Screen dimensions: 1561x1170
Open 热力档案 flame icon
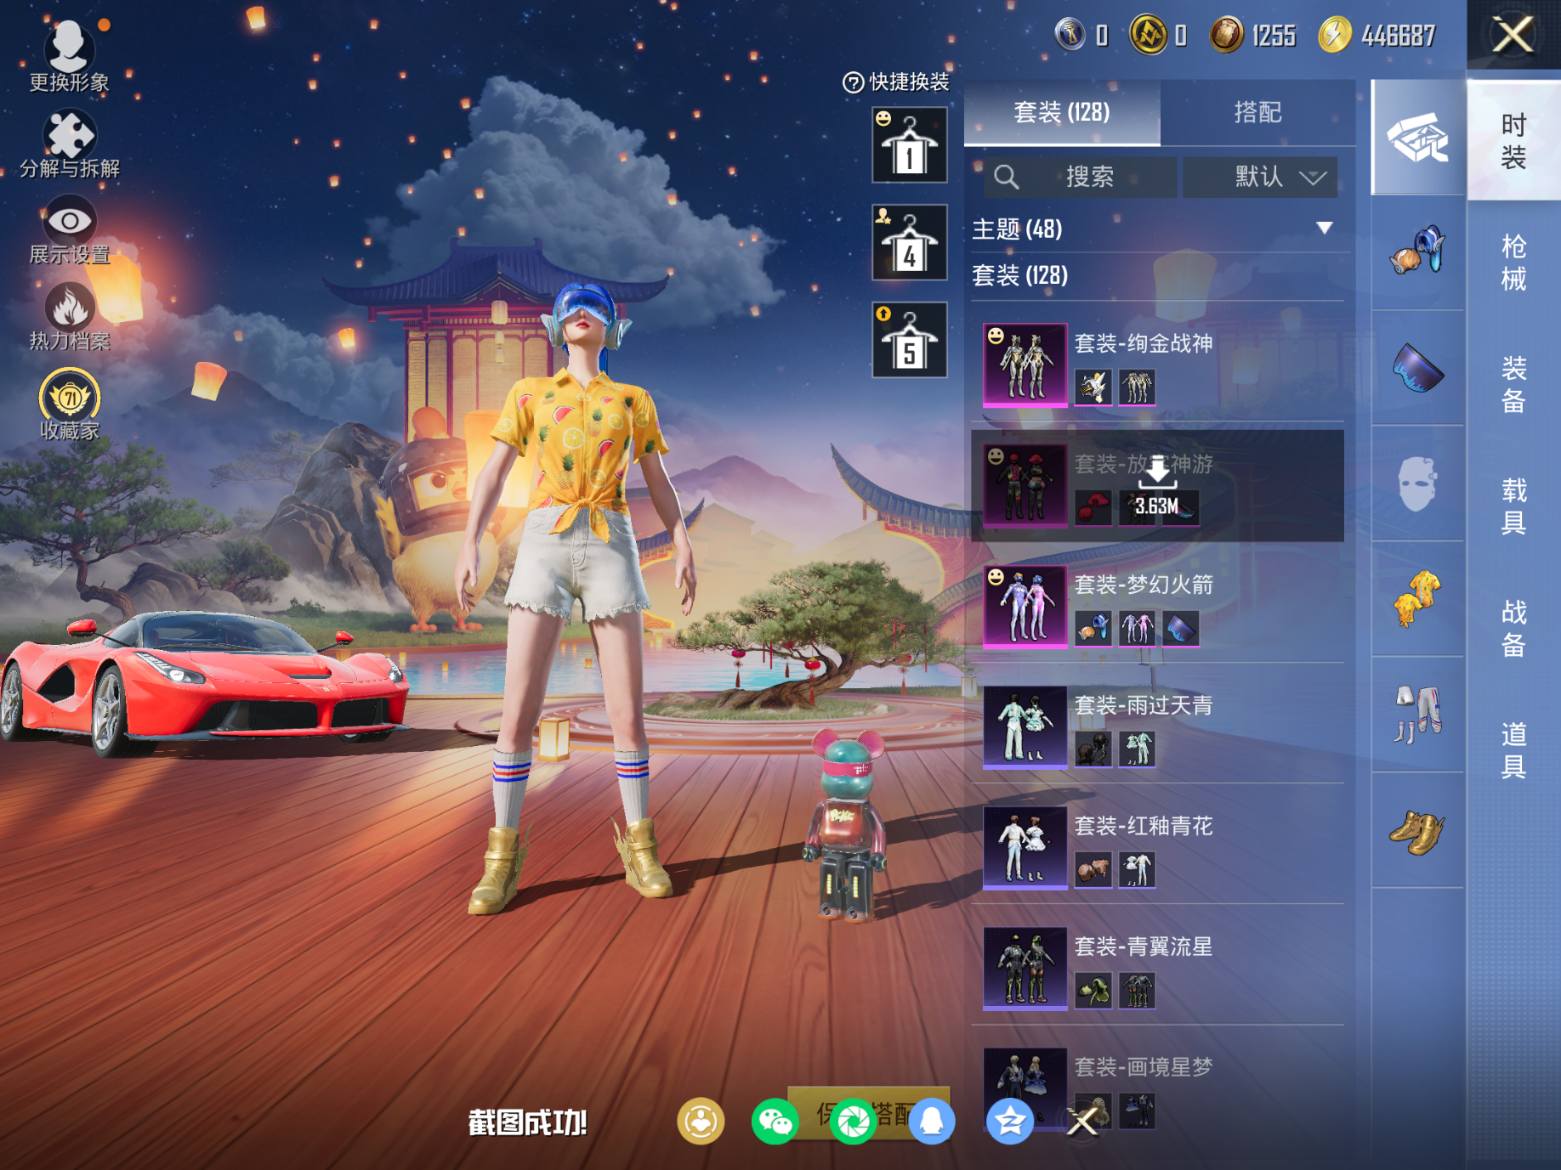[69, 317]
